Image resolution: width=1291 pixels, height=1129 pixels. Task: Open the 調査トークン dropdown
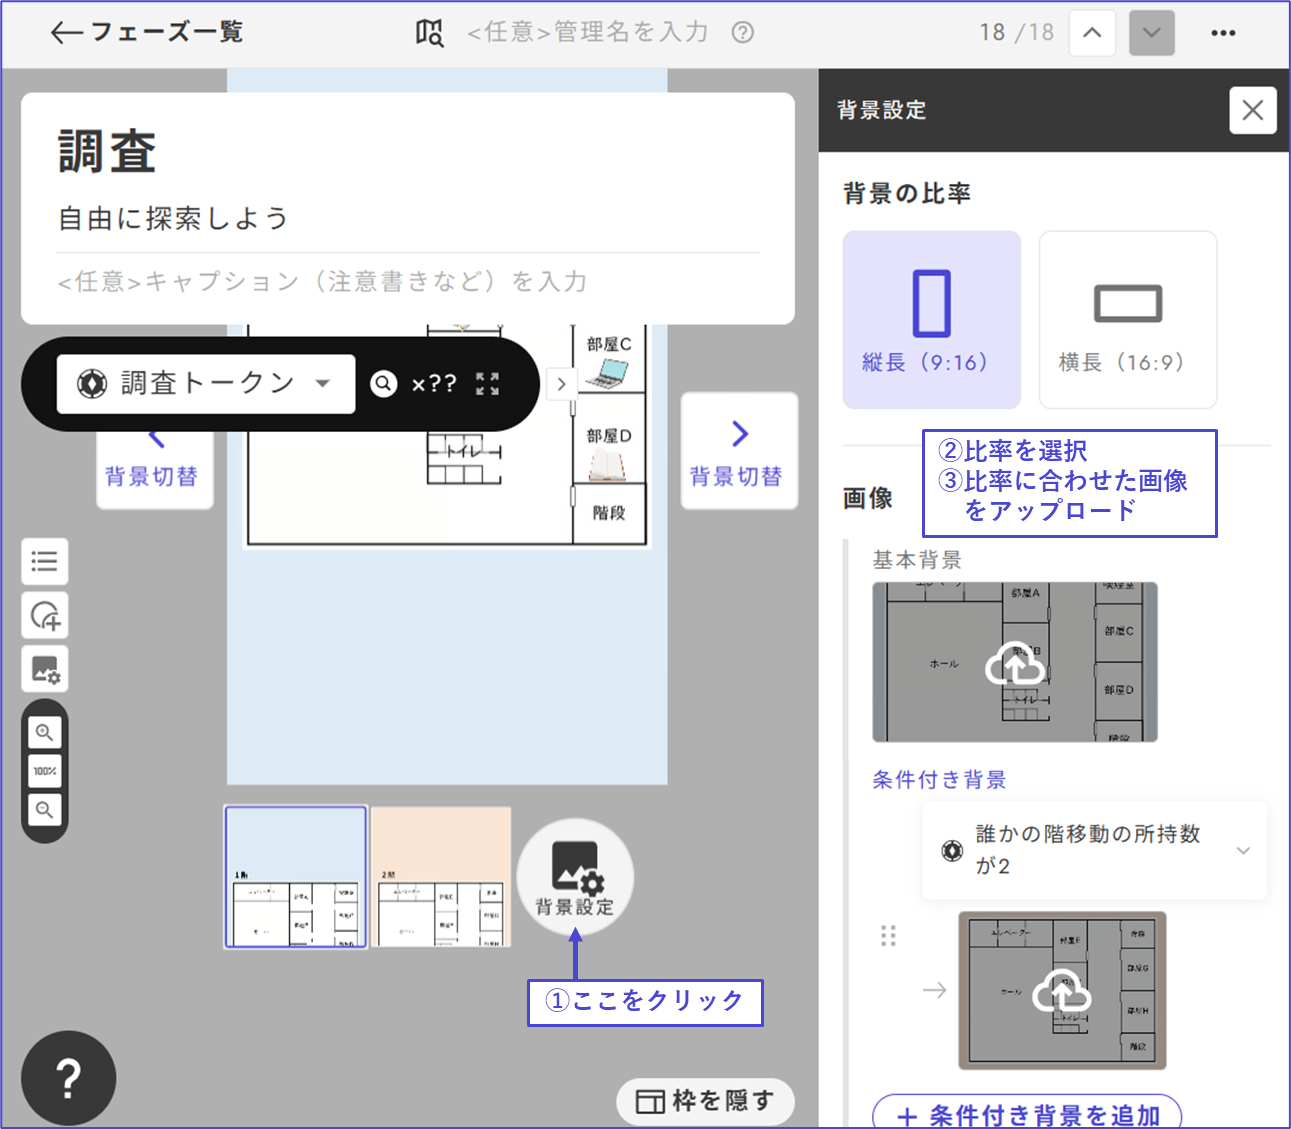(x=206, y=384)
